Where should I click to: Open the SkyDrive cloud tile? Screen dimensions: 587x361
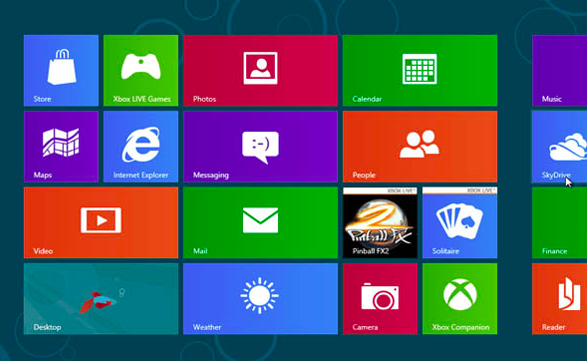pos(560,146)
